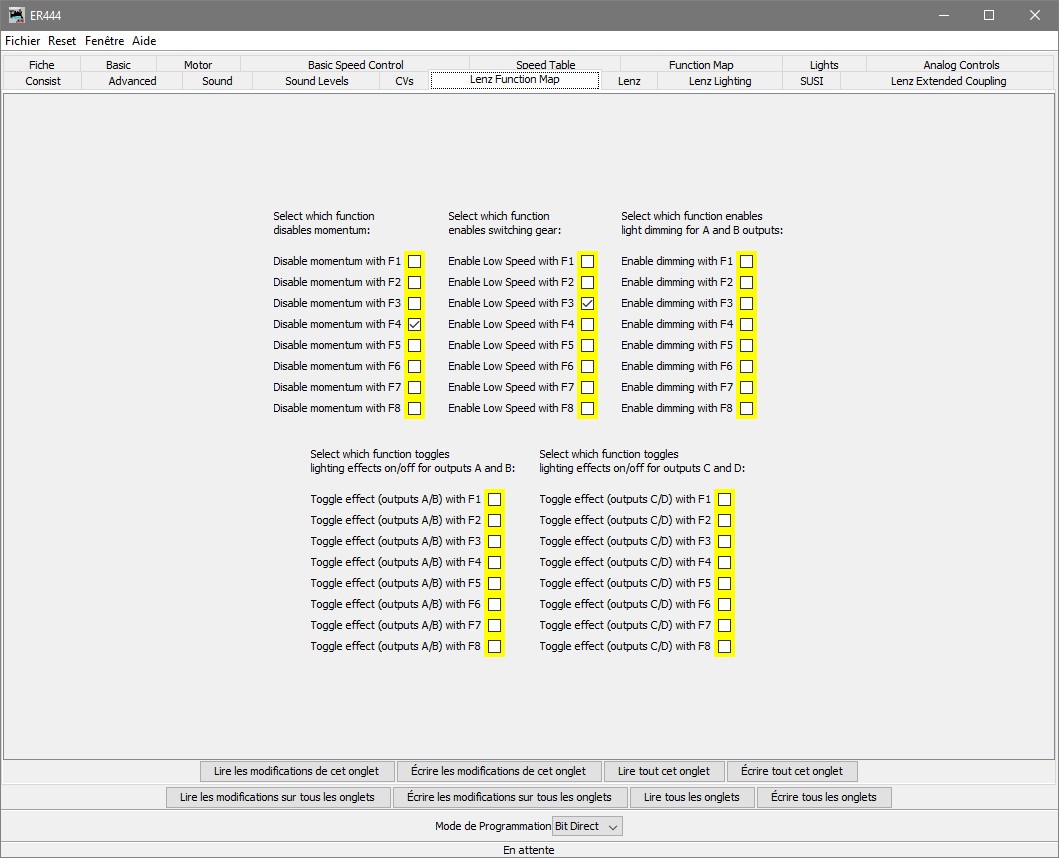Viewport: 1059px width, 858px height.
Task: Check Enable Low Speed with F1
Action: [588, 261]
